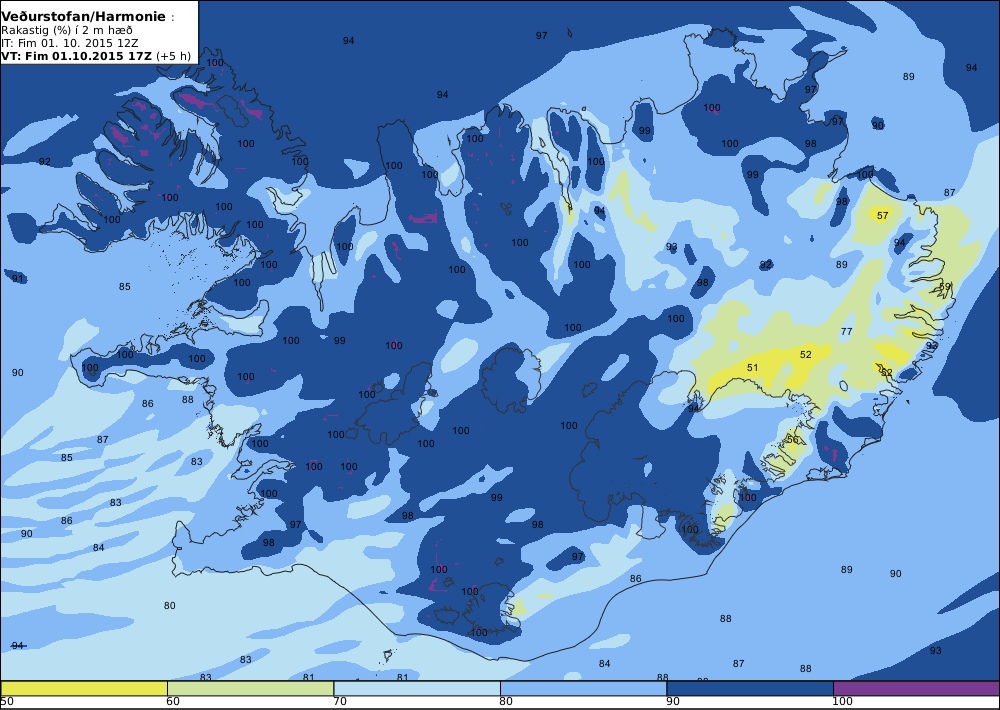Click the purple above-100 legend swatch
This screenshot has width=1000, height=710.
click(x=916, y=688)
